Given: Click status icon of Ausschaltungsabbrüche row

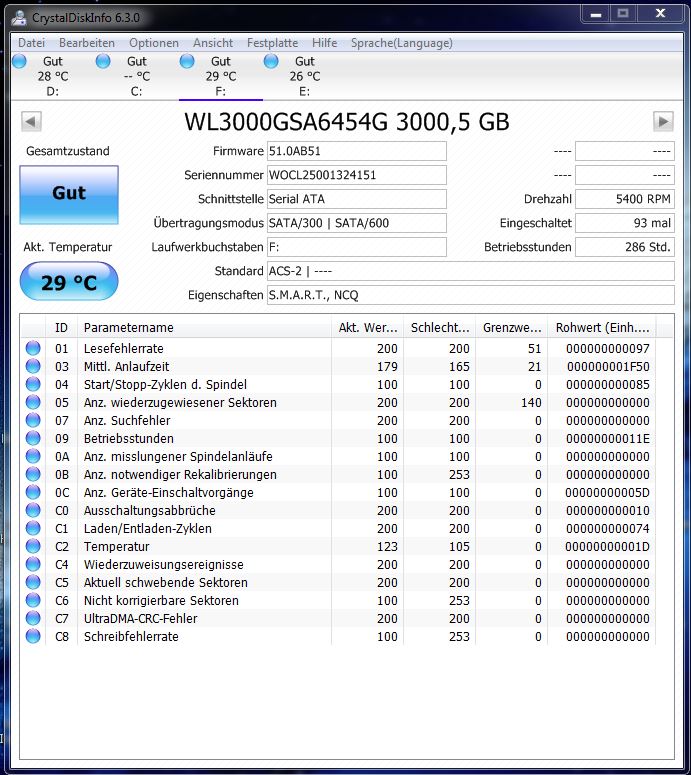Looking at the screenshot, I should [x=33, y=510].
